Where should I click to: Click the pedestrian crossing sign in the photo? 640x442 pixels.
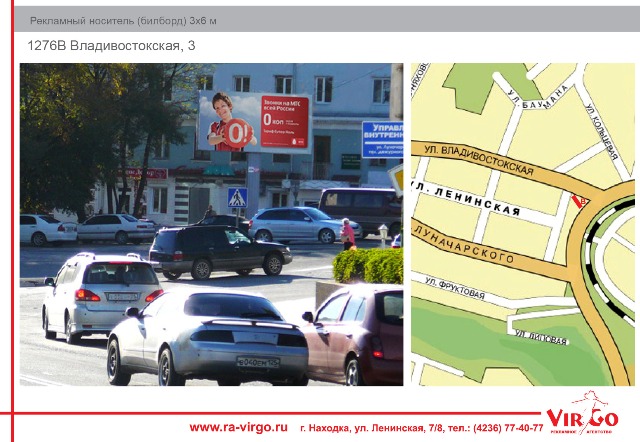coord(237,197)
